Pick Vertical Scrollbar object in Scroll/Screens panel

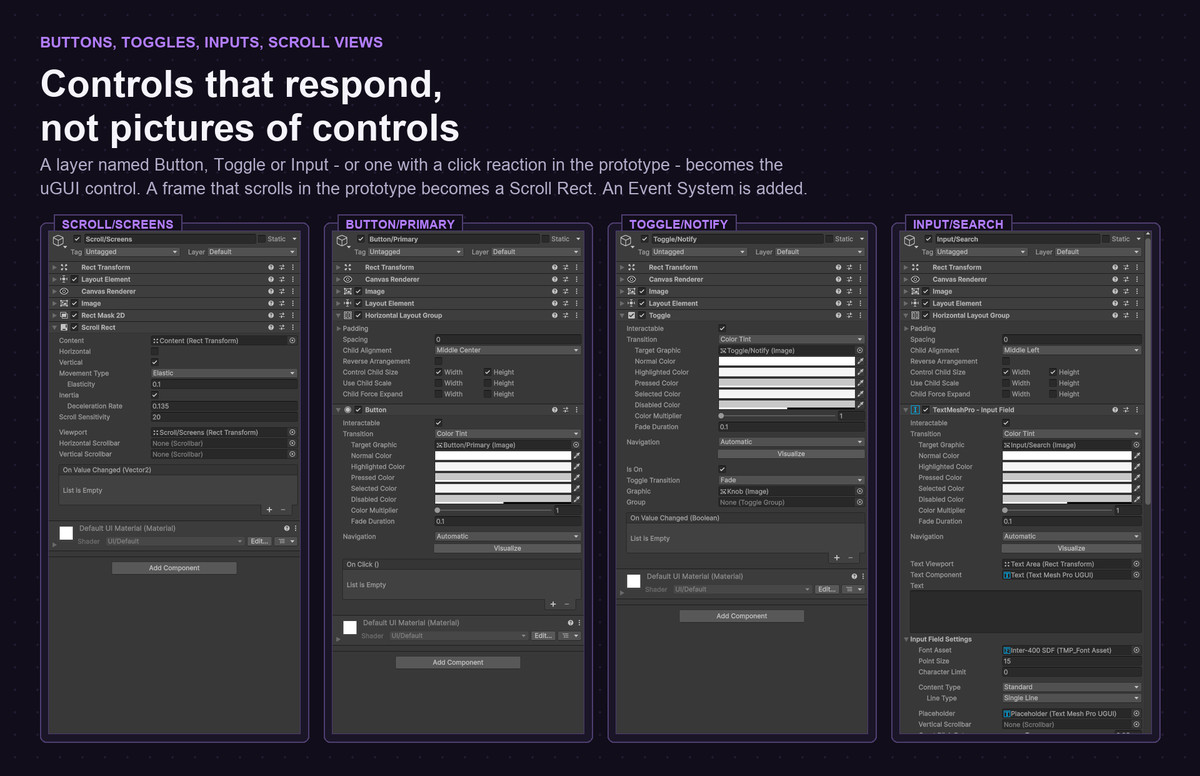[x=292, y=454]
